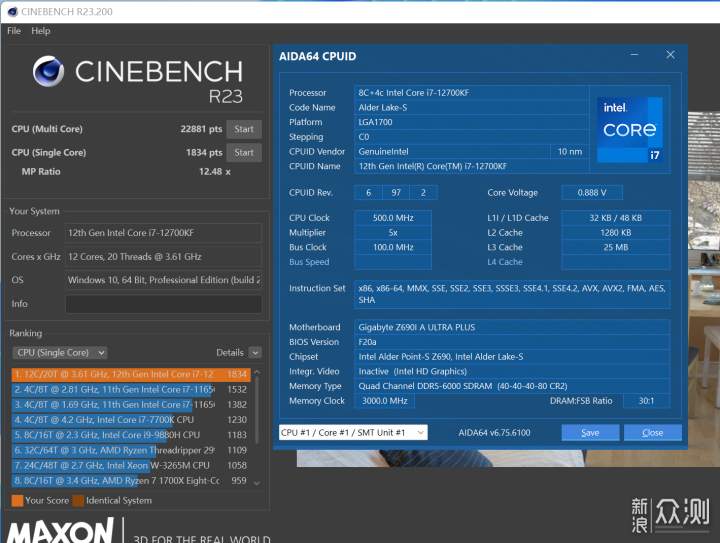This screenshot has height=543, width=720.
Task: Click the BIOS Version F20a value
Action: click(512, 342)
